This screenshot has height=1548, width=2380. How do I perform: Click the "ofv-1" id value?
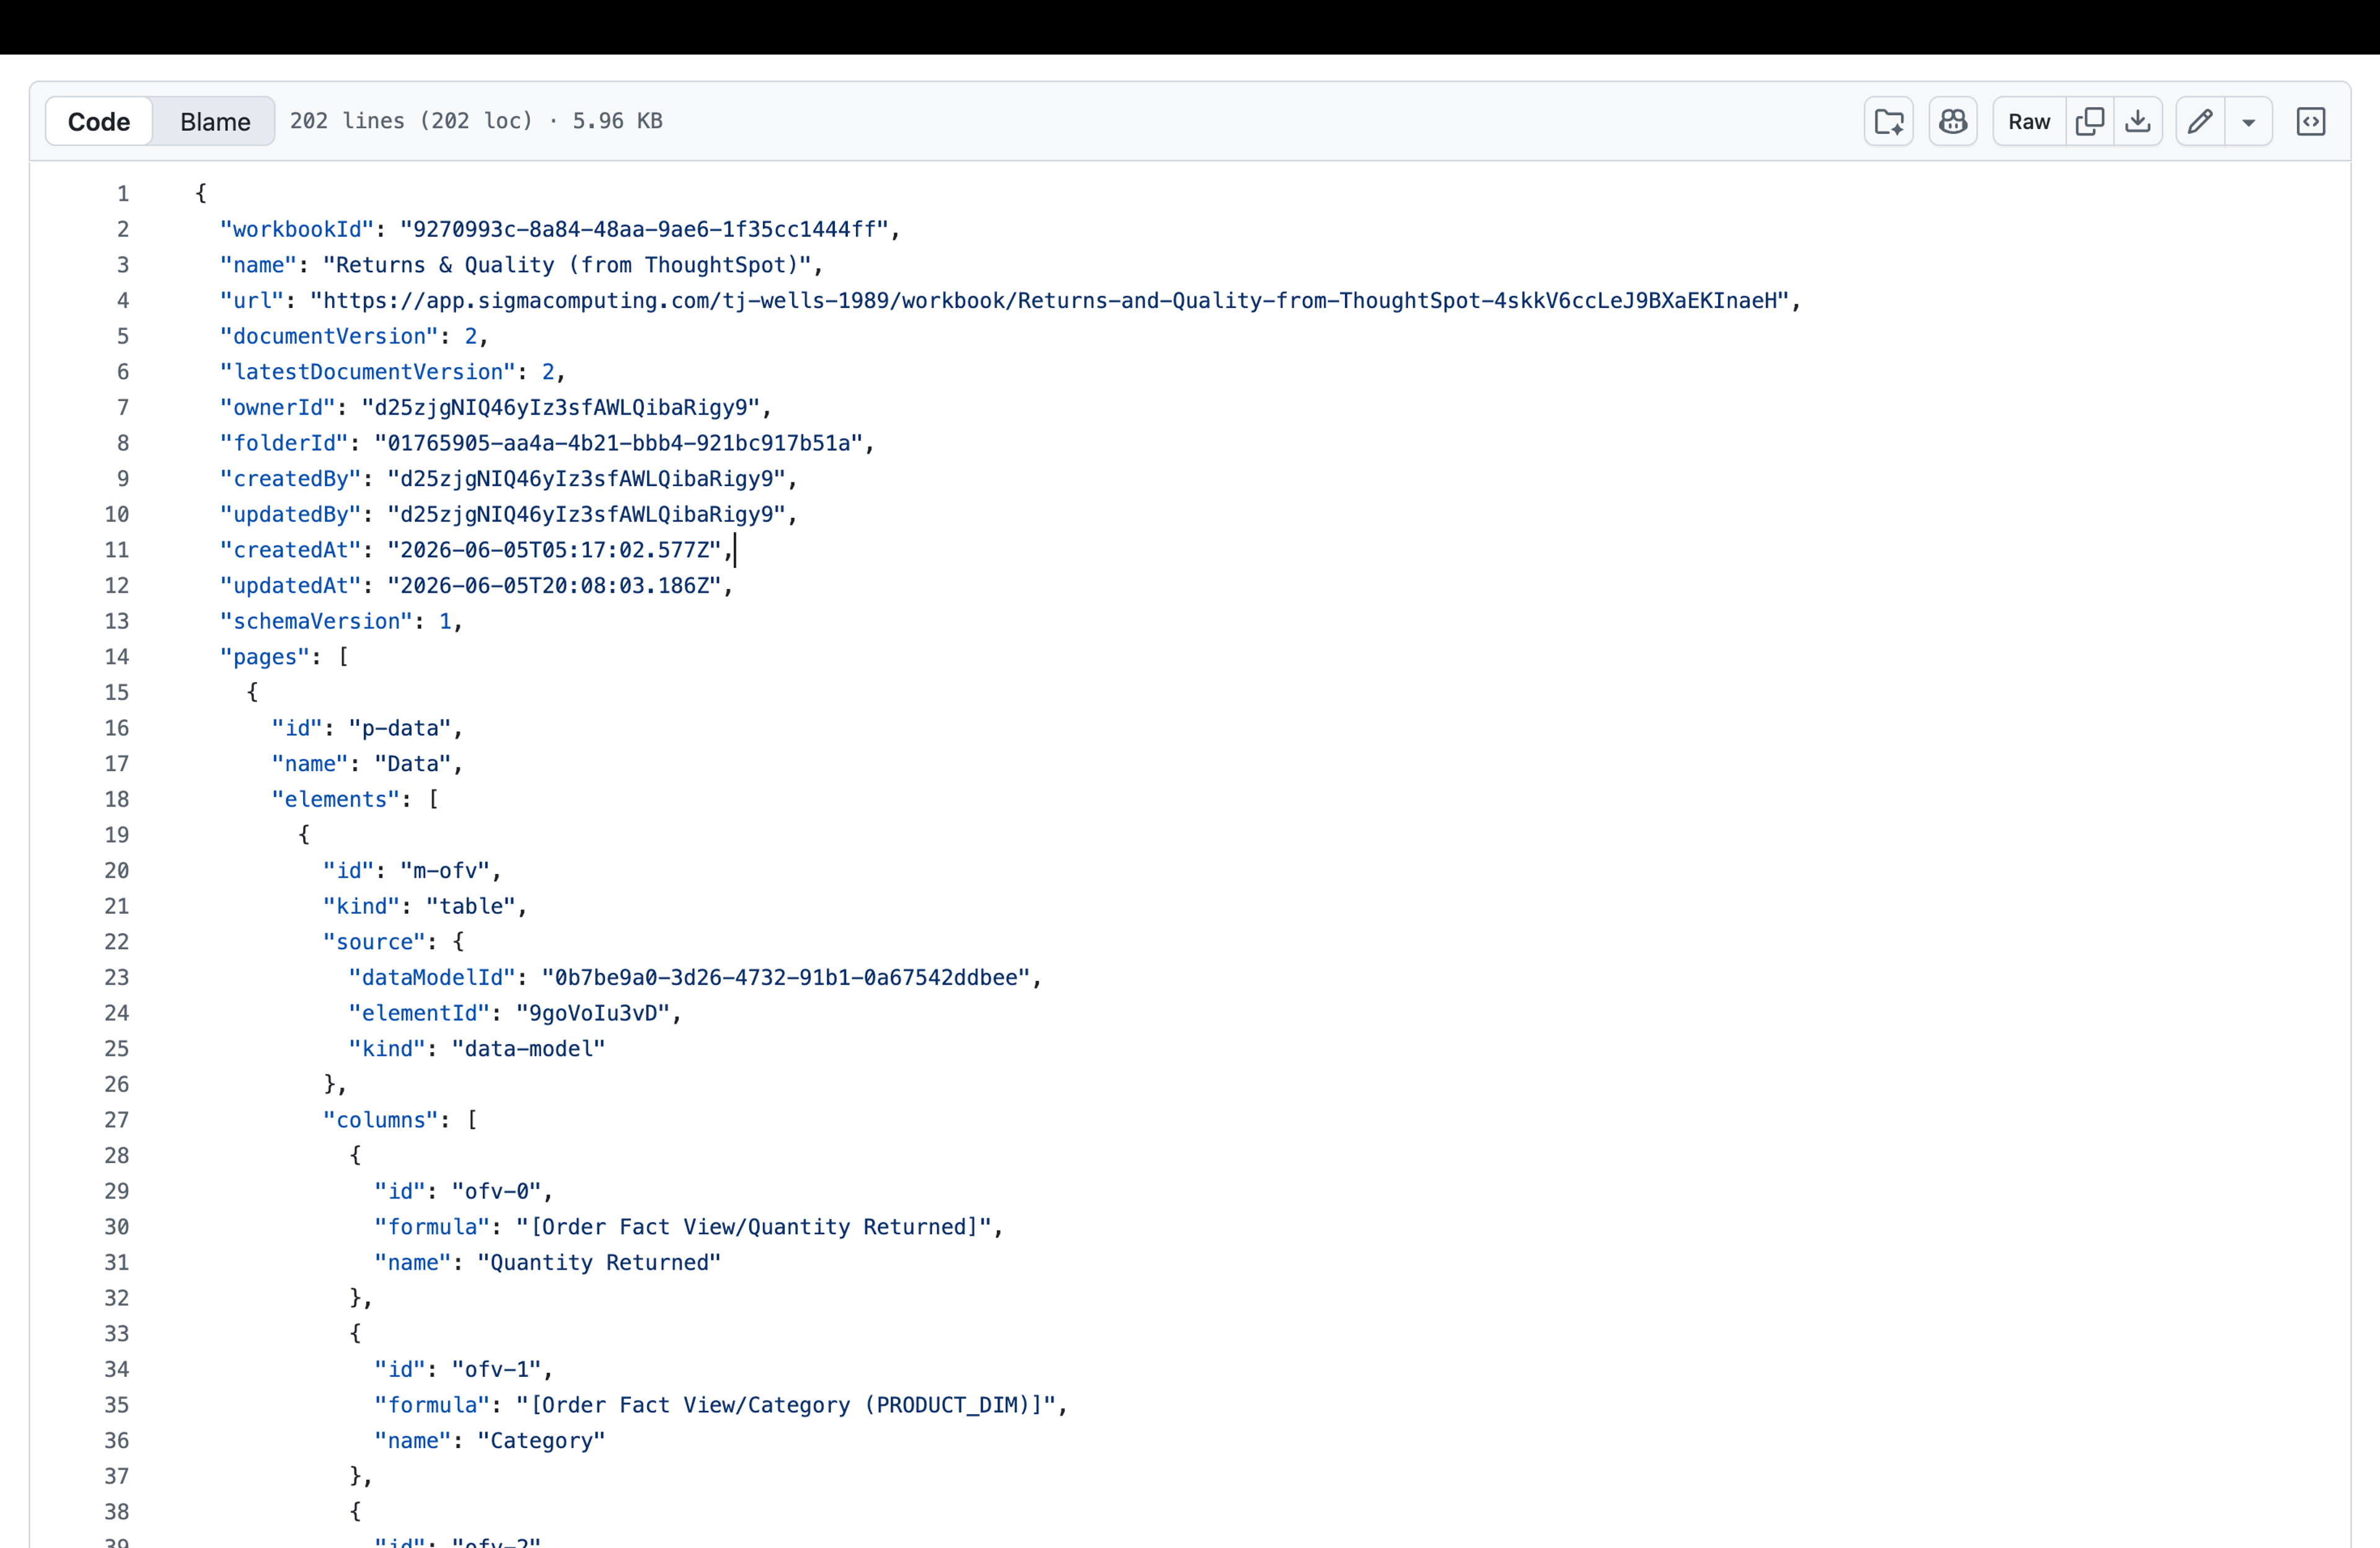[497, 1369]
